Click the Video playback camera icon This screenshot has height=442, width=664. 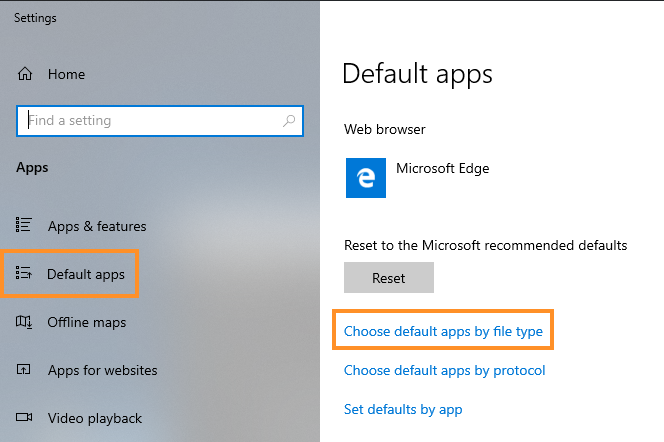[x=24, y=417]
